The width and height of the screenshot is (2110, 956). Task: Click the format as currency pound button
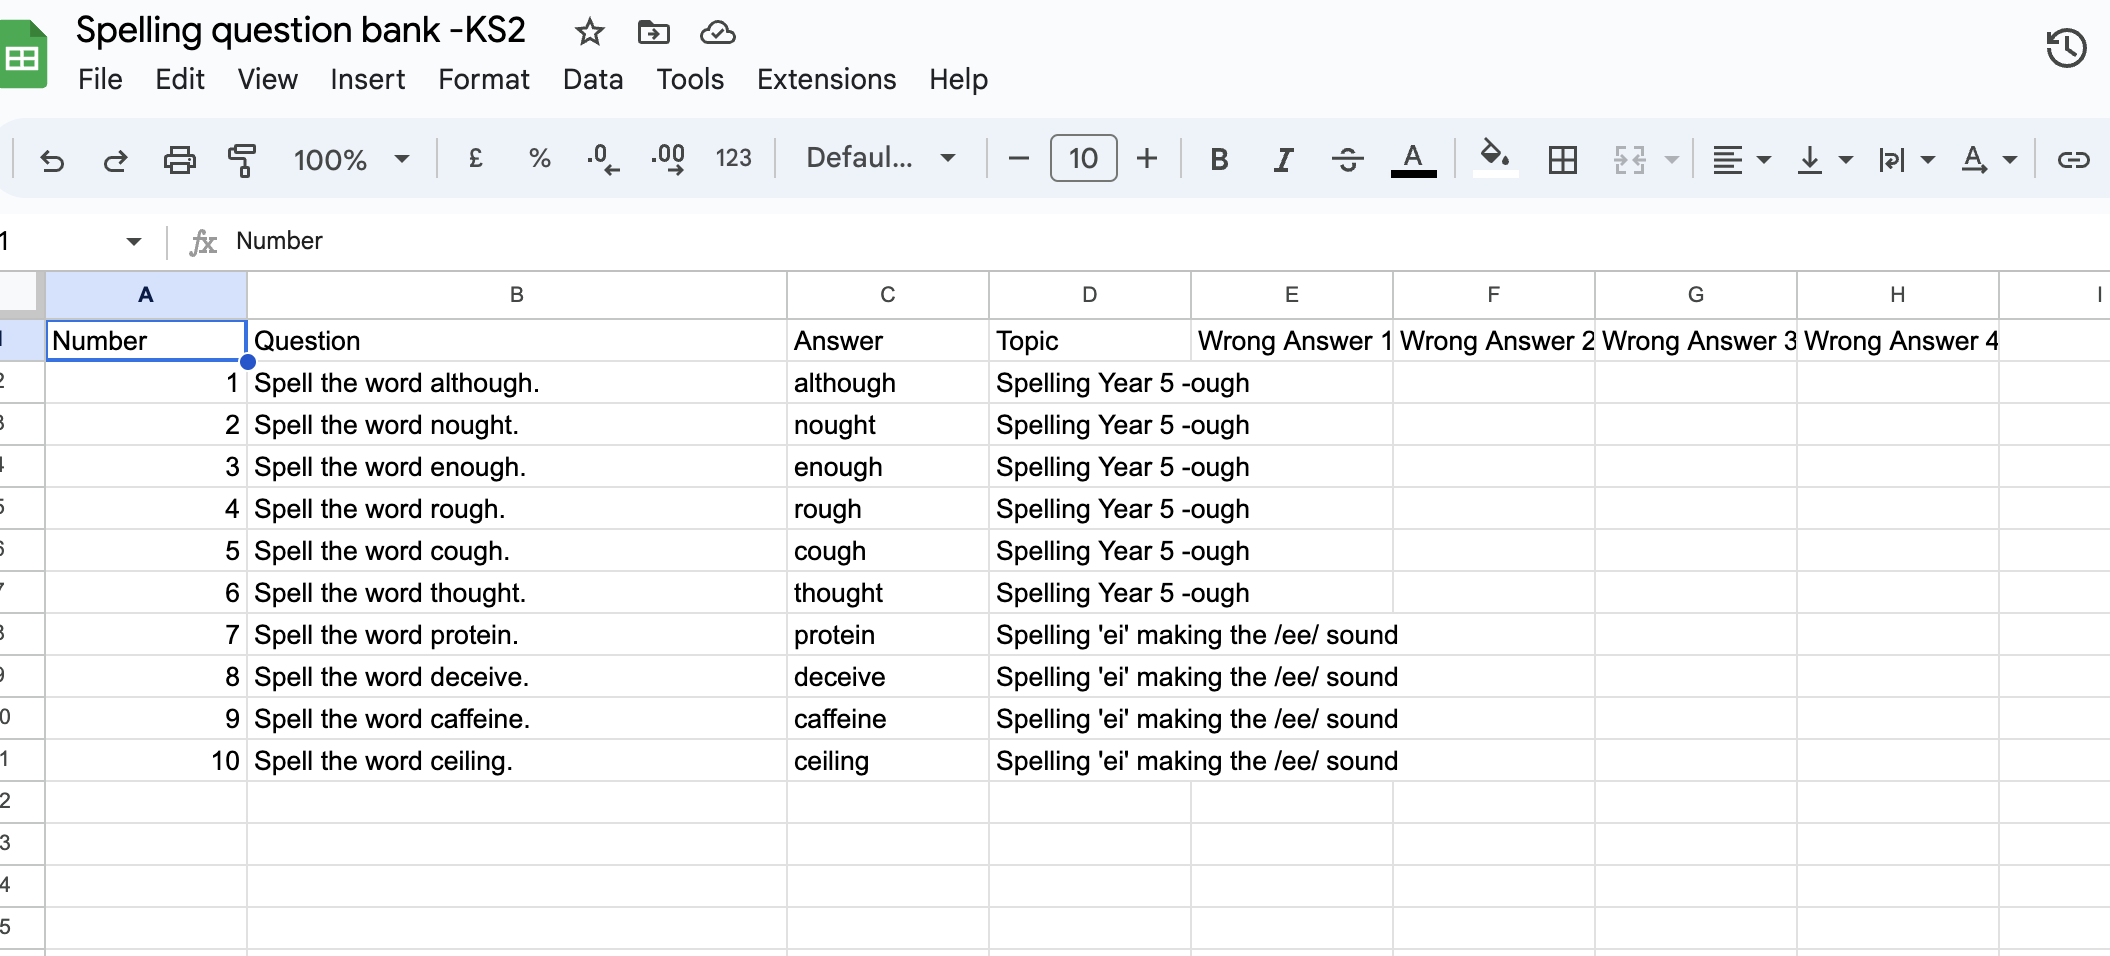476,158
